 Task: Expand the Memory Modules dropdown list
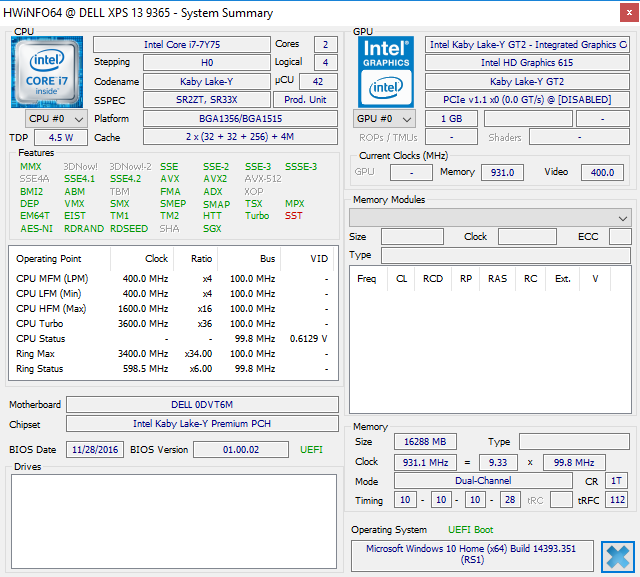(489, 217)
